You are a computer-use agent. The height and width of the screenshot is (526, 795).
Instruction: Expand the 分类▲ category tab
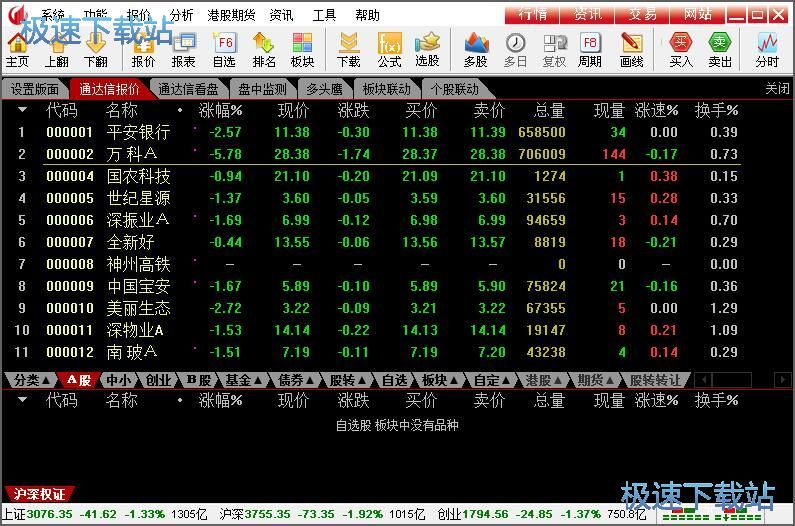(31, 380)
